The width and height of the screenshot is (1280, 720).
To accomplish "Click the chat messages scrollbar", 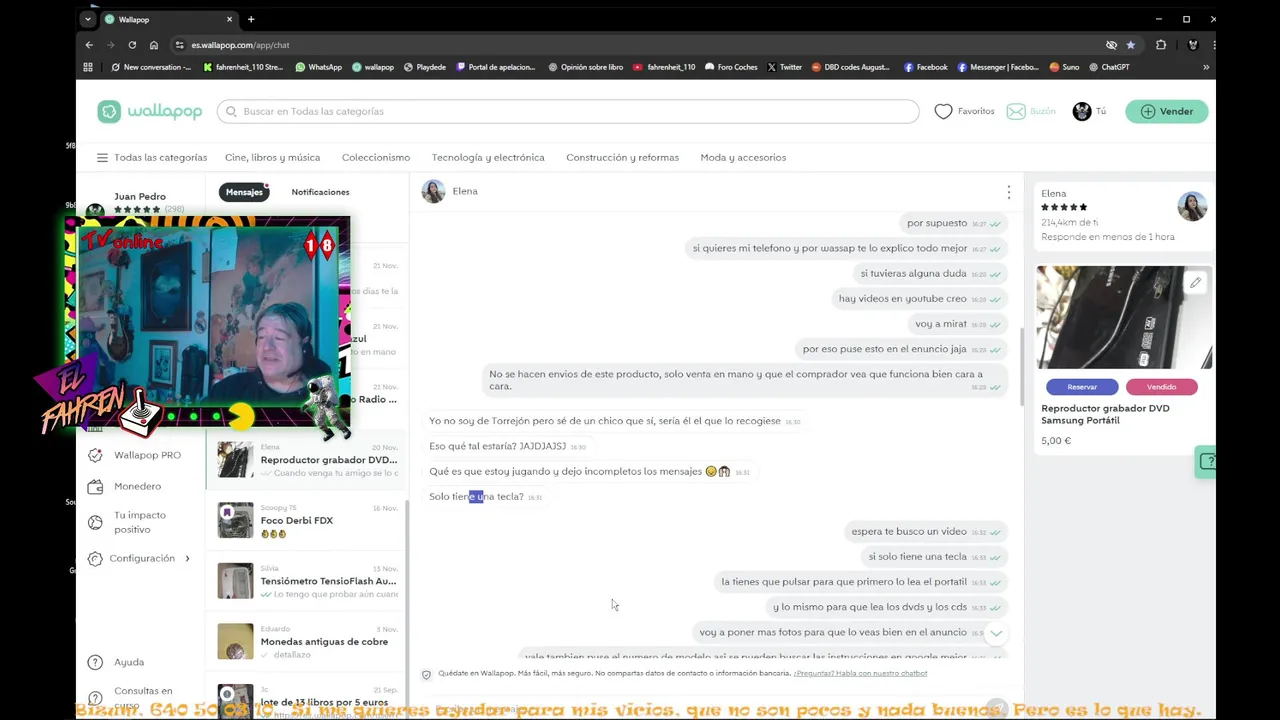I will (1021, 365).
